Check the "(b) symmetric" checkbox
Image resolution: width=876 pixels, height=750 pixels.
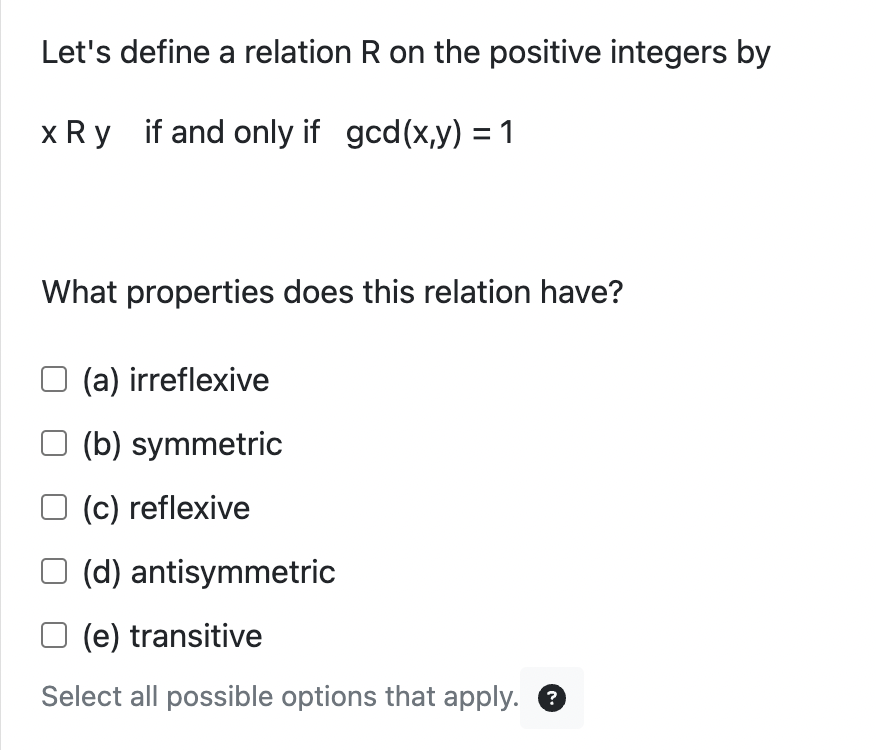pos(54,442)
